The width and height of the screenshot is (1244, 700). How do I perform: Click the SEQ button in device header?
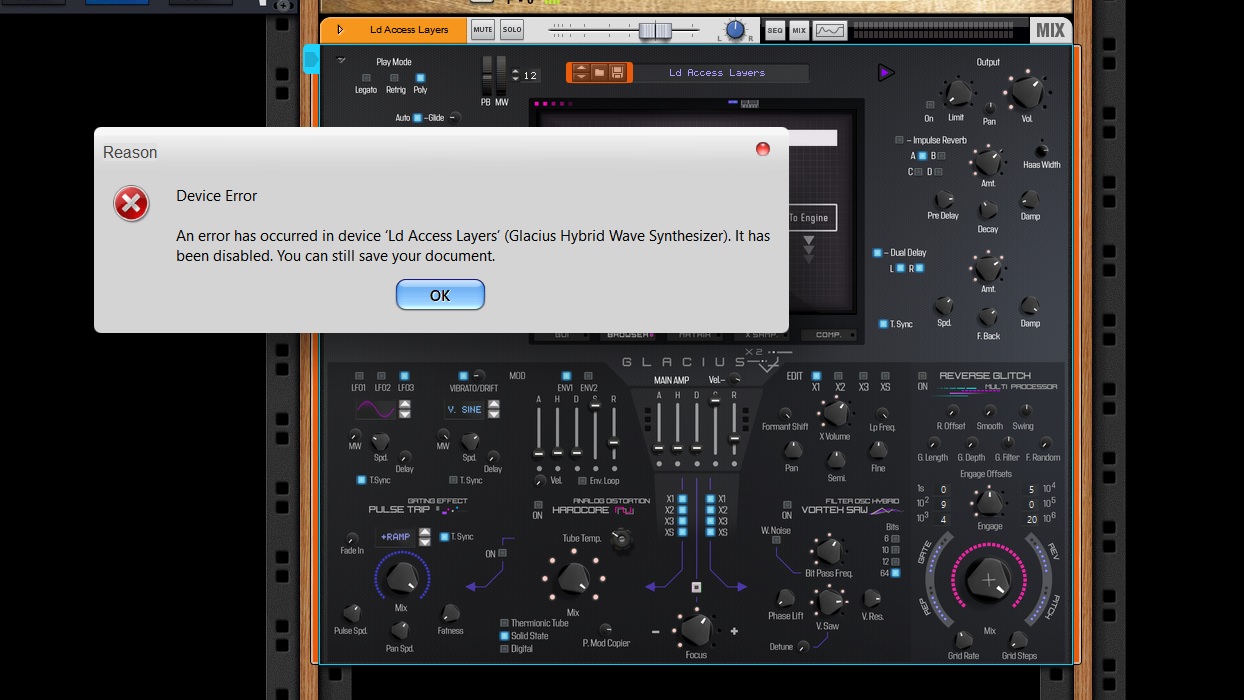[775, 31]
